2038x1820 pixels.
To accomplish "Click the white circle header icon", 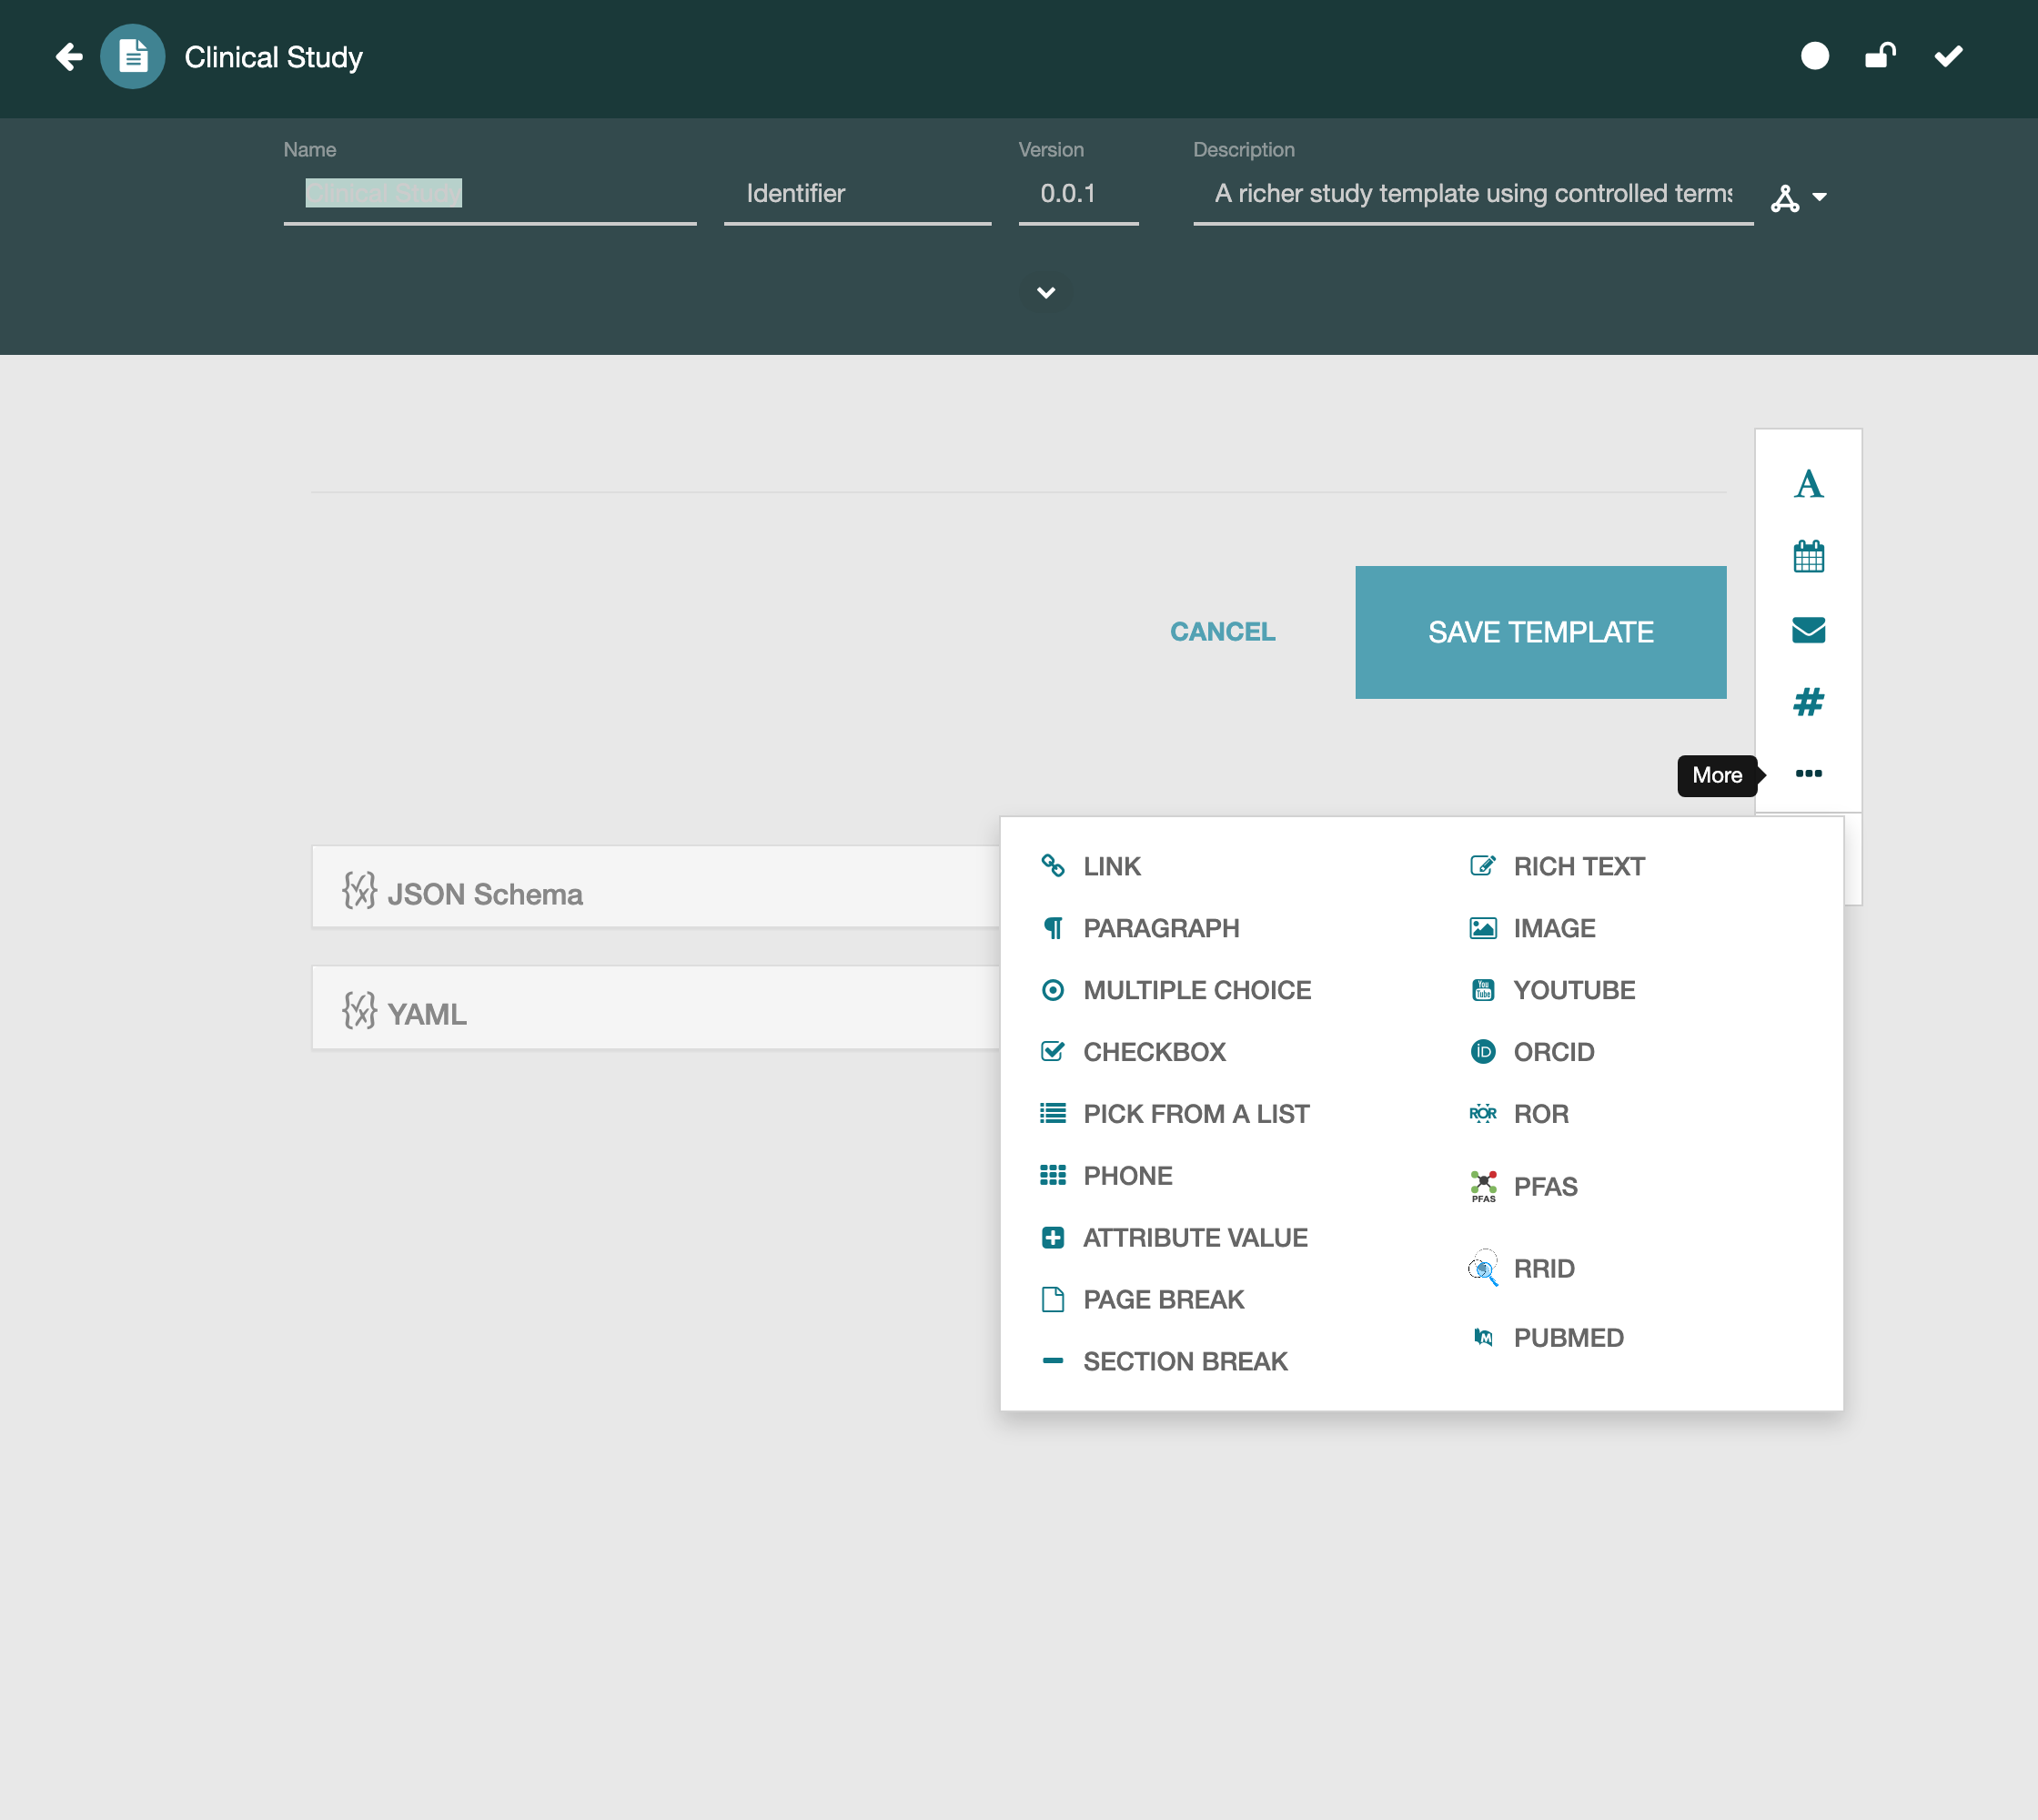I will [1815, 56].
